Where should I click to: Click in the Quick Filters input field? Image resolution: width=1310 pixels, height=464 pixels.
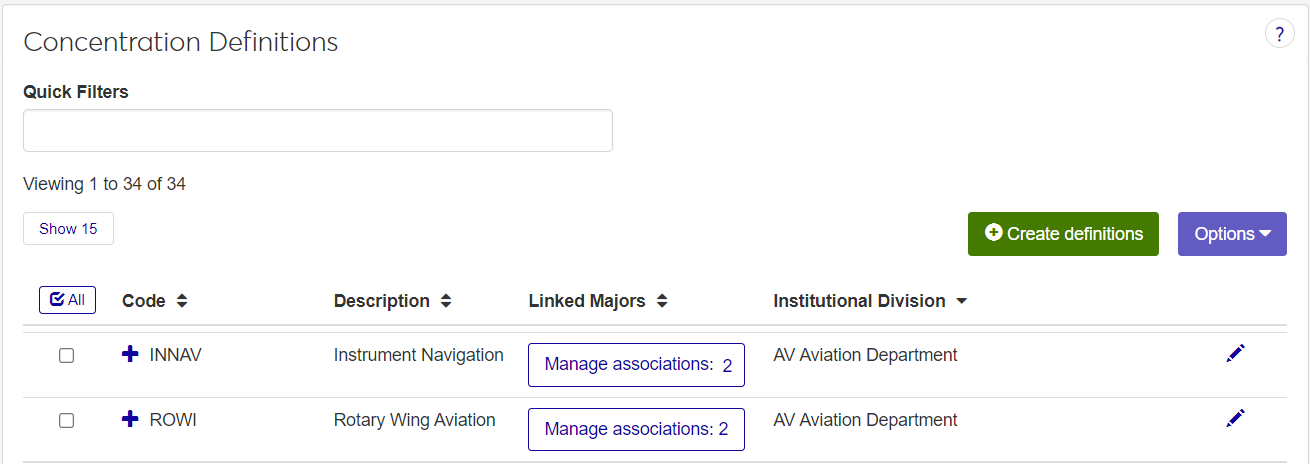[317, 131]
